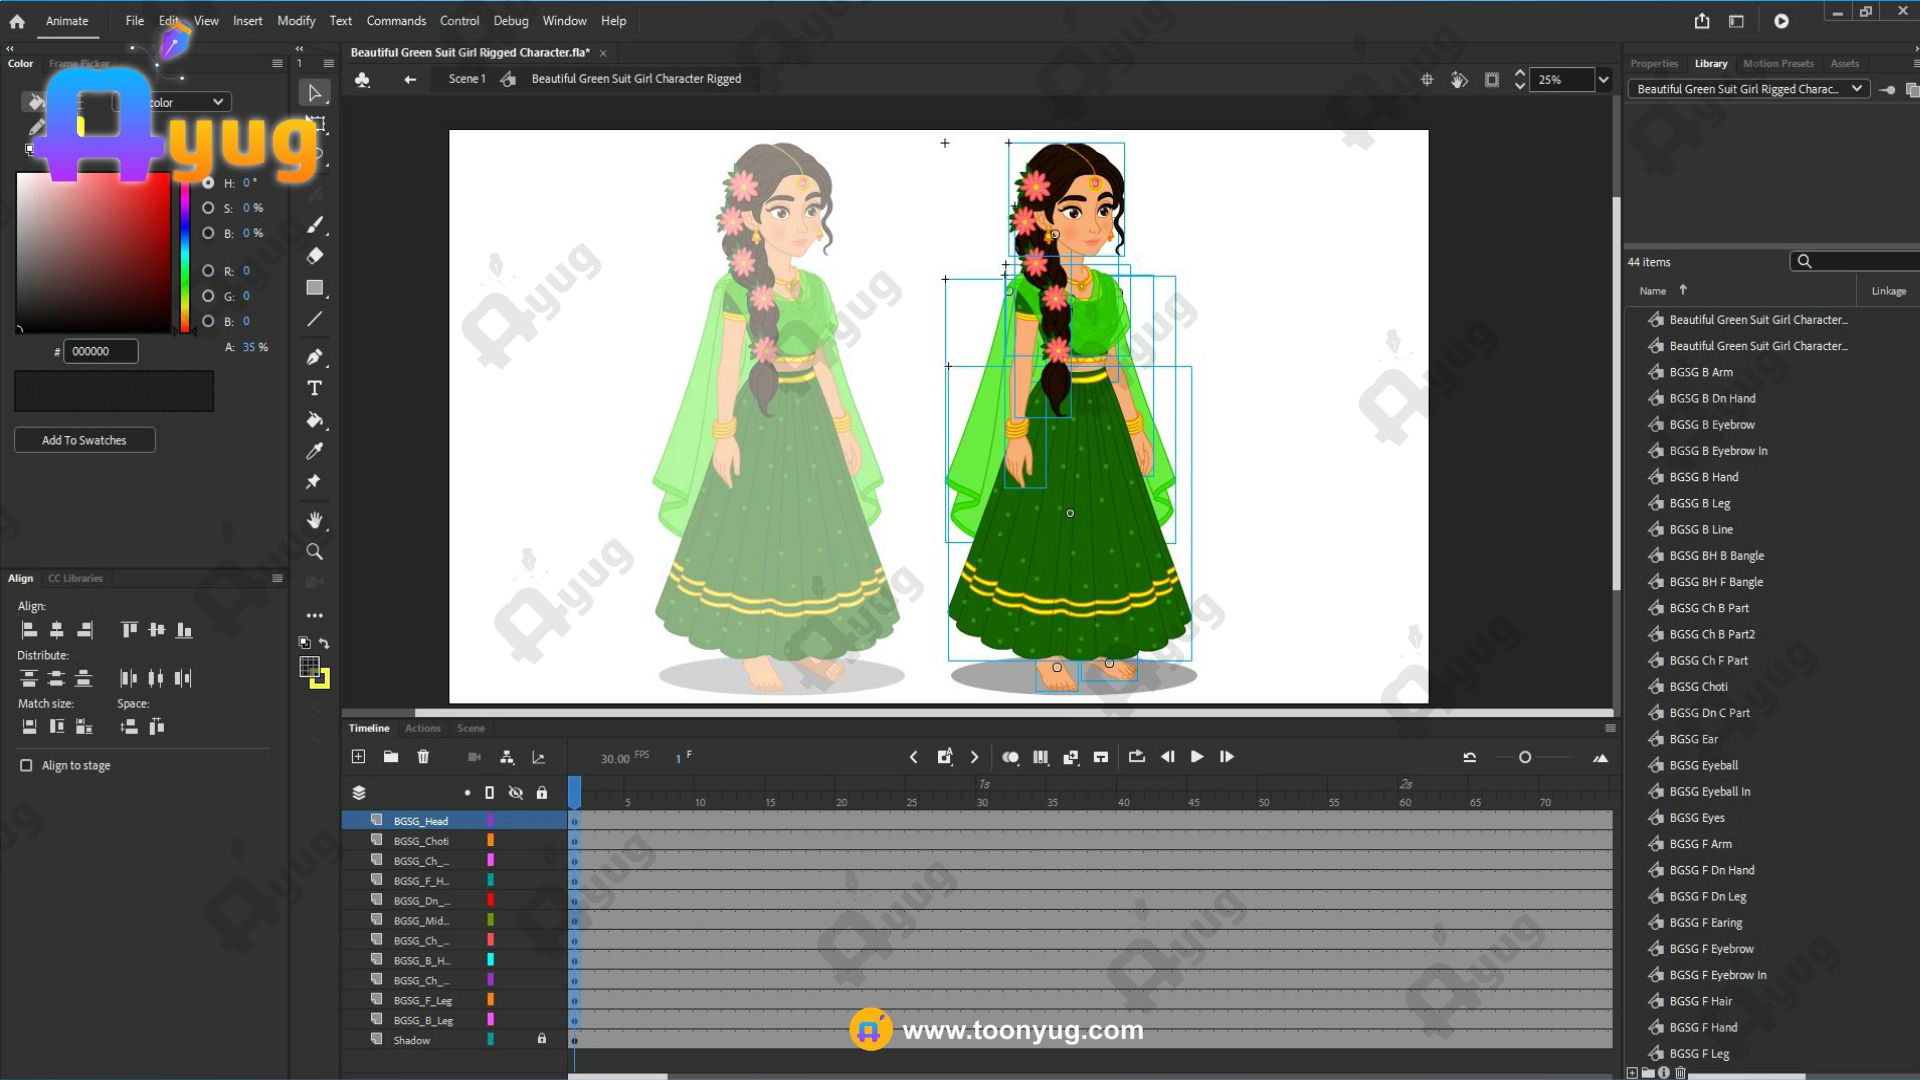
Task: Expand the library document dropdown
Action: coord(1856,89)
